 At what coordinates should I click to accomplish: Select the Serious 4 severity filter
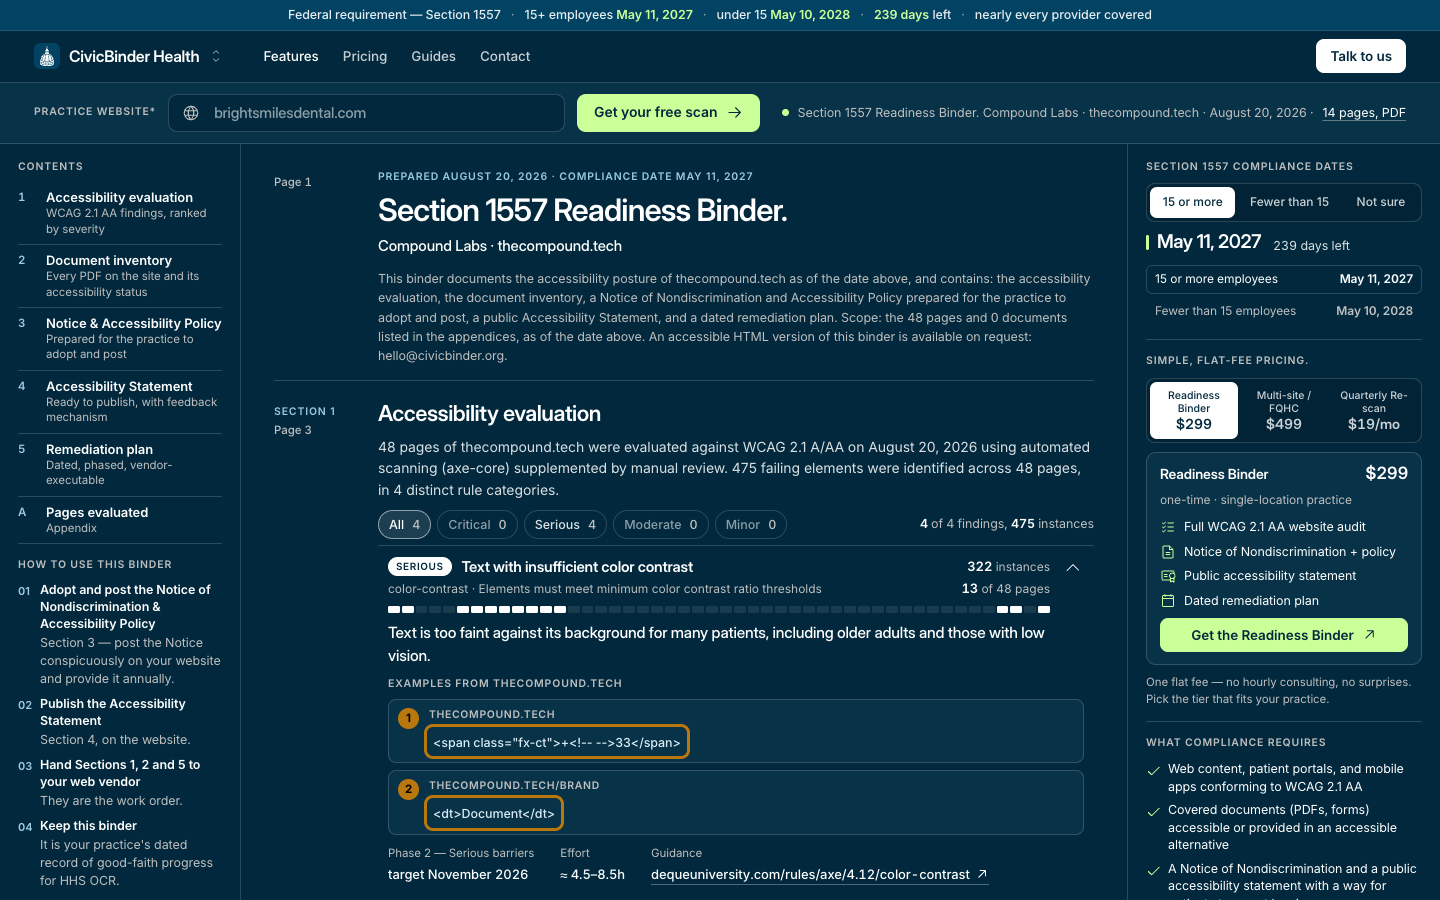(565, 525)
